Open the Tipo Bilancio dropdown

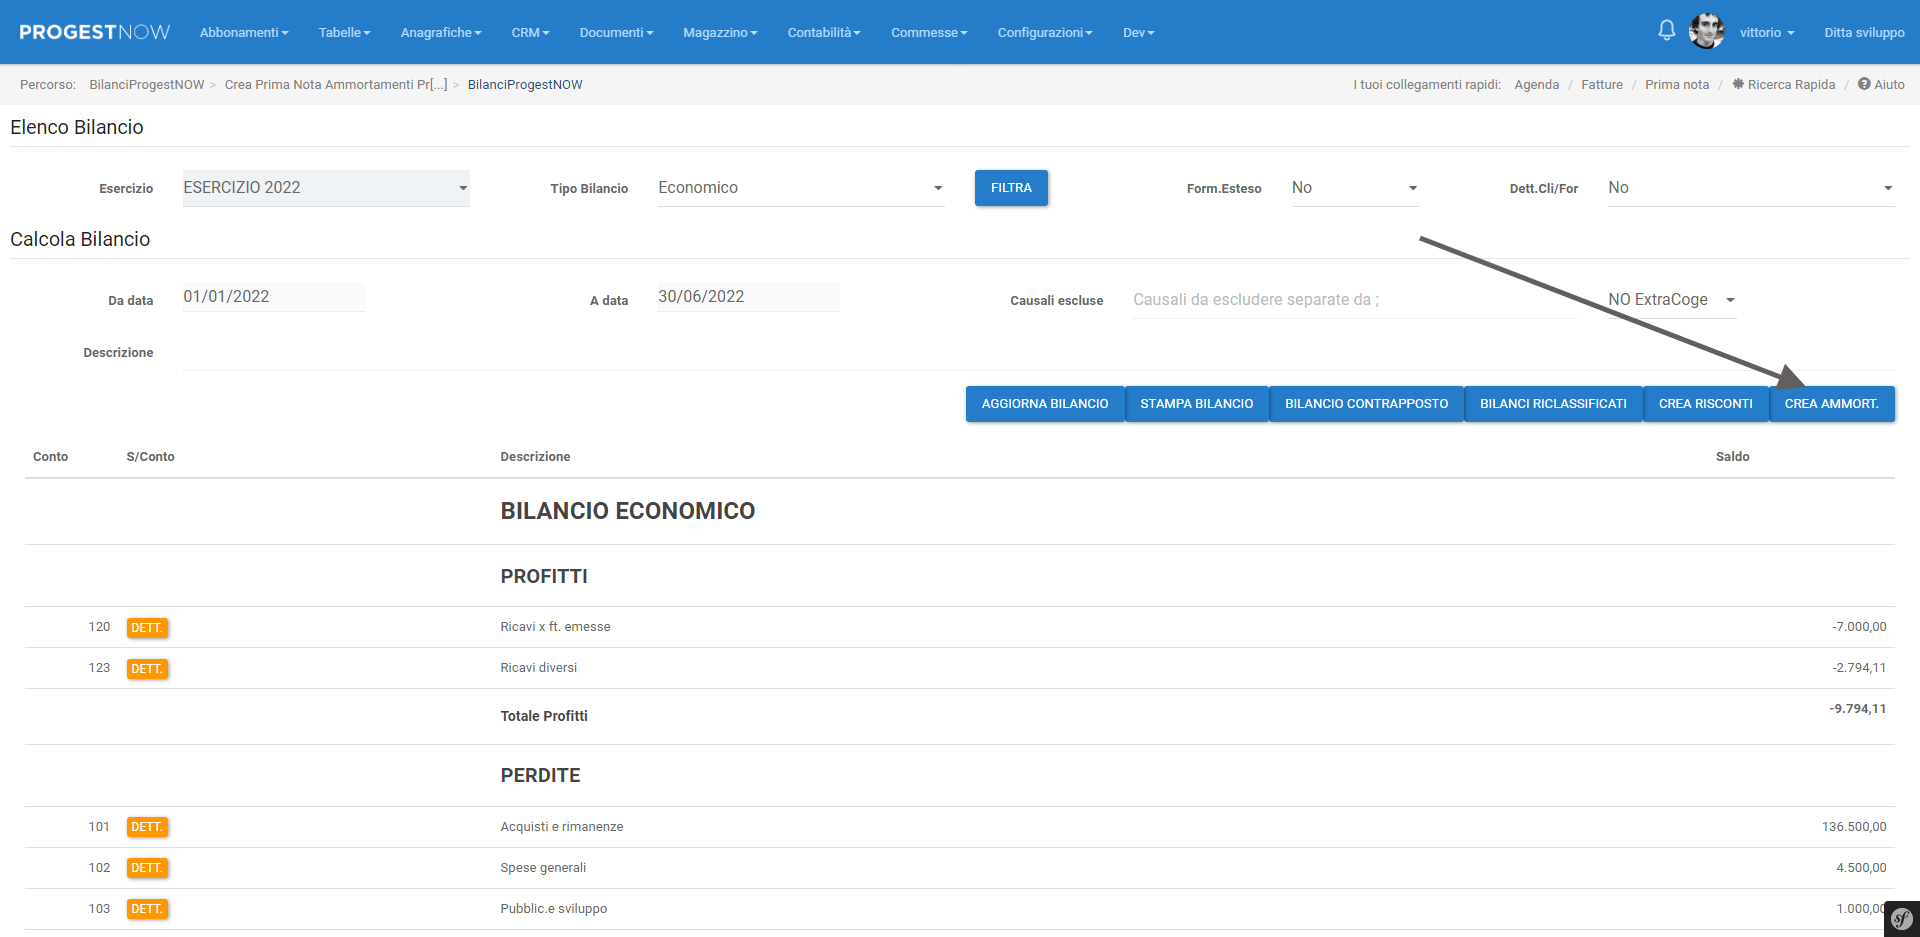coord(800,188)
